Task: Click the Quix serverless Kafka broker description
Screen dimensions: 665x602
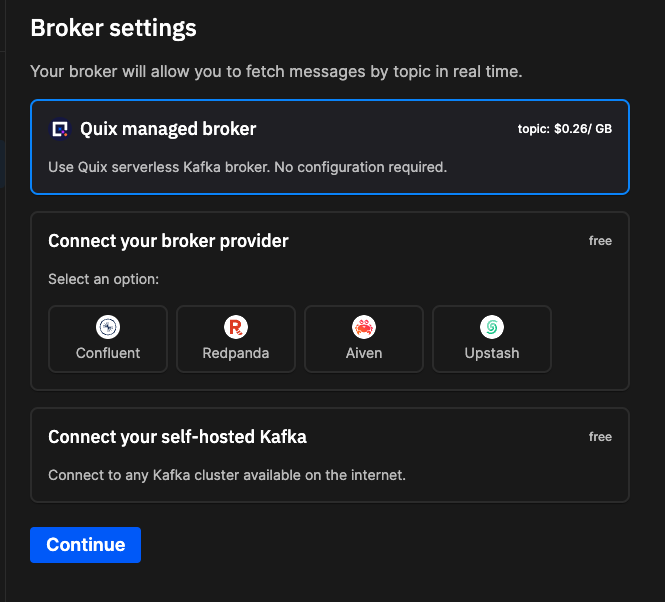Action: [247, 167]
